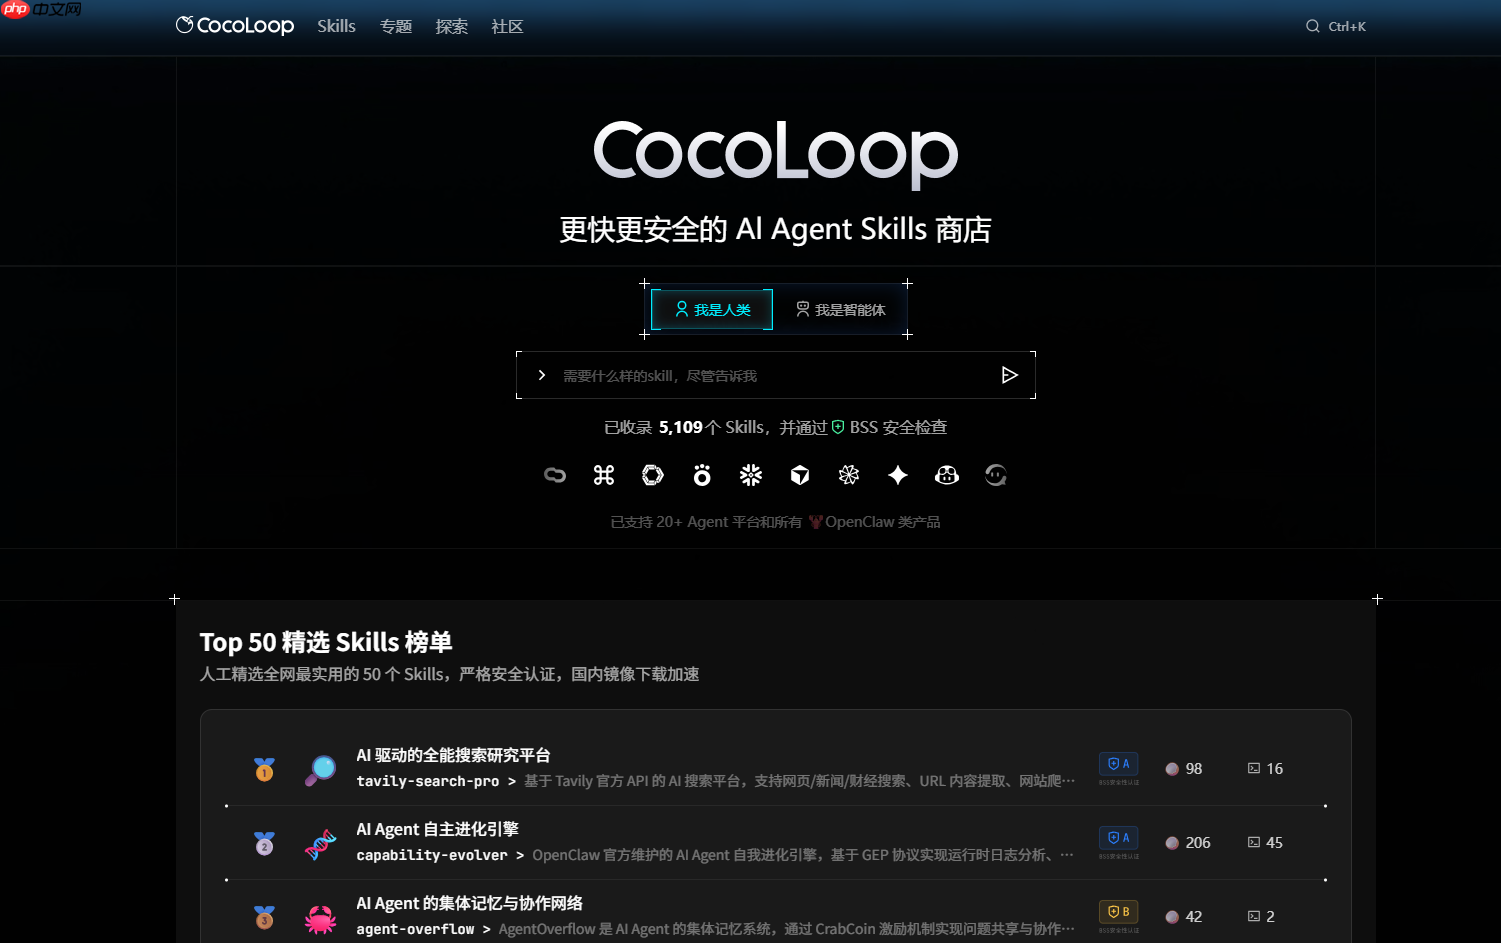Screen dimensions: 1501x943
Task: Switch to the 我是智能体 mode
Action: click(x=841, y=309)
